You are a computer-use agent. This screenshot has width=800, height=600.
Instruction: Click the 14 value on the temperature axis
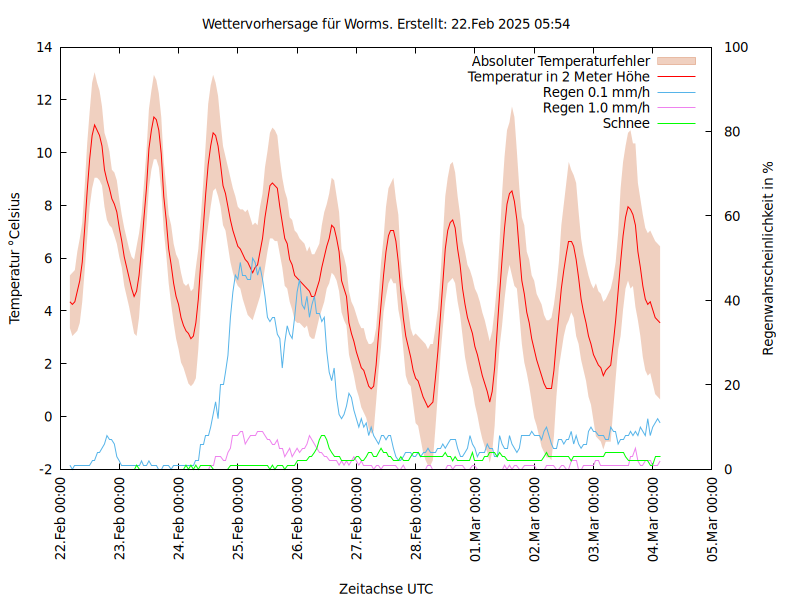tap(44, 47)
